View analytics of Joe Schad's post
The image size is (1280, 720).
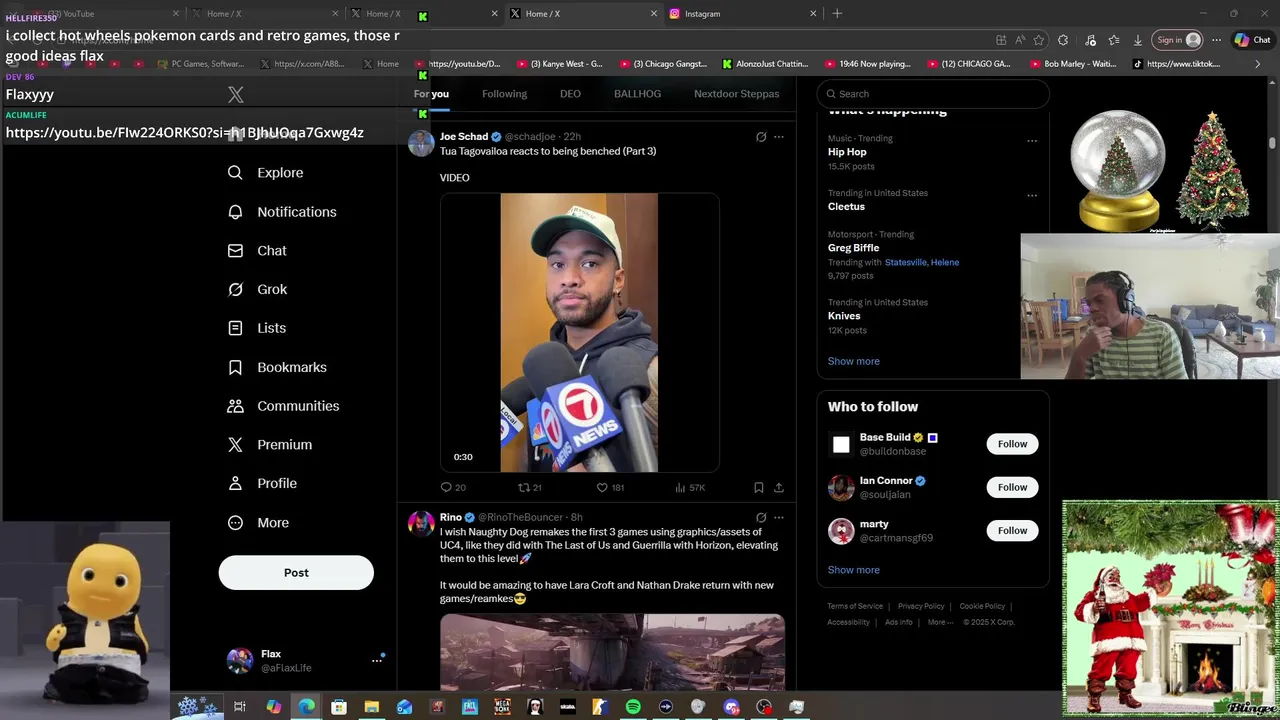point(690,488)
